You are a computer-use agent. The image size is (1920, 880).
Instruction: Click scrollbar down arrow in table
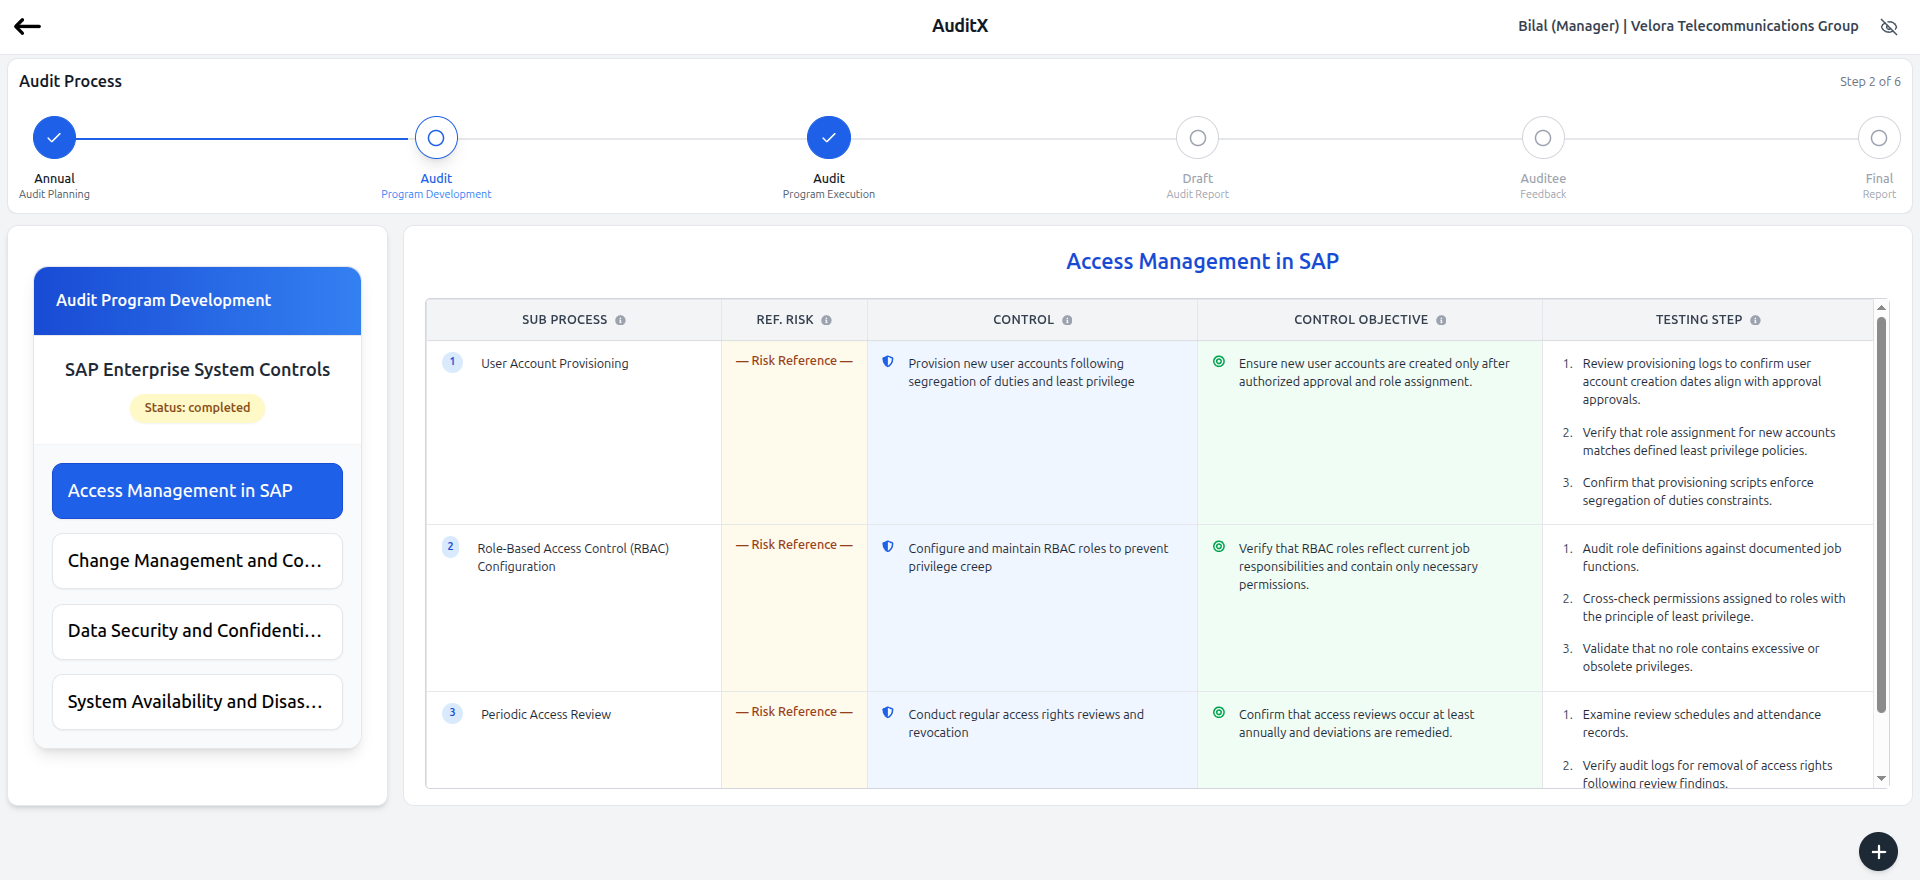pyautogui.click(x=1881, y=778)
